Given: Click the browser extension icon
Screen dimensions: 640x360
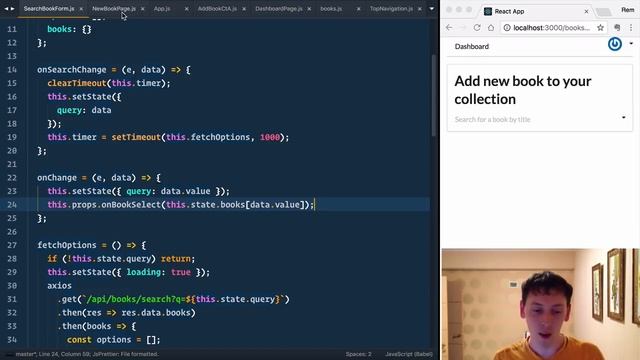Looking at the screenshot, I should [617, 27].
